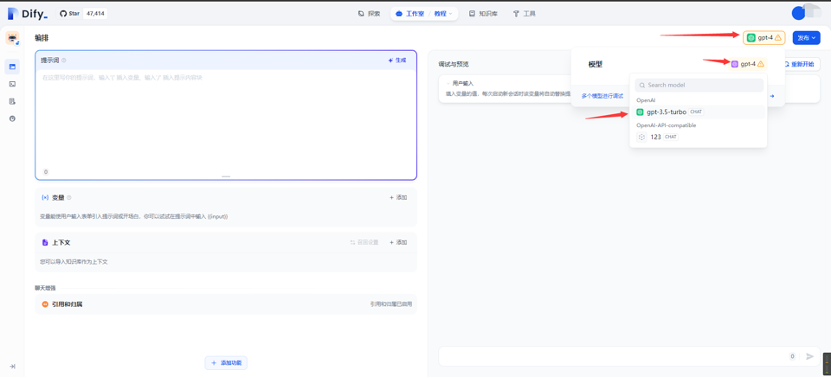
Task: Click the orange 引用和归属 icon
Action: tap(45, 304)
